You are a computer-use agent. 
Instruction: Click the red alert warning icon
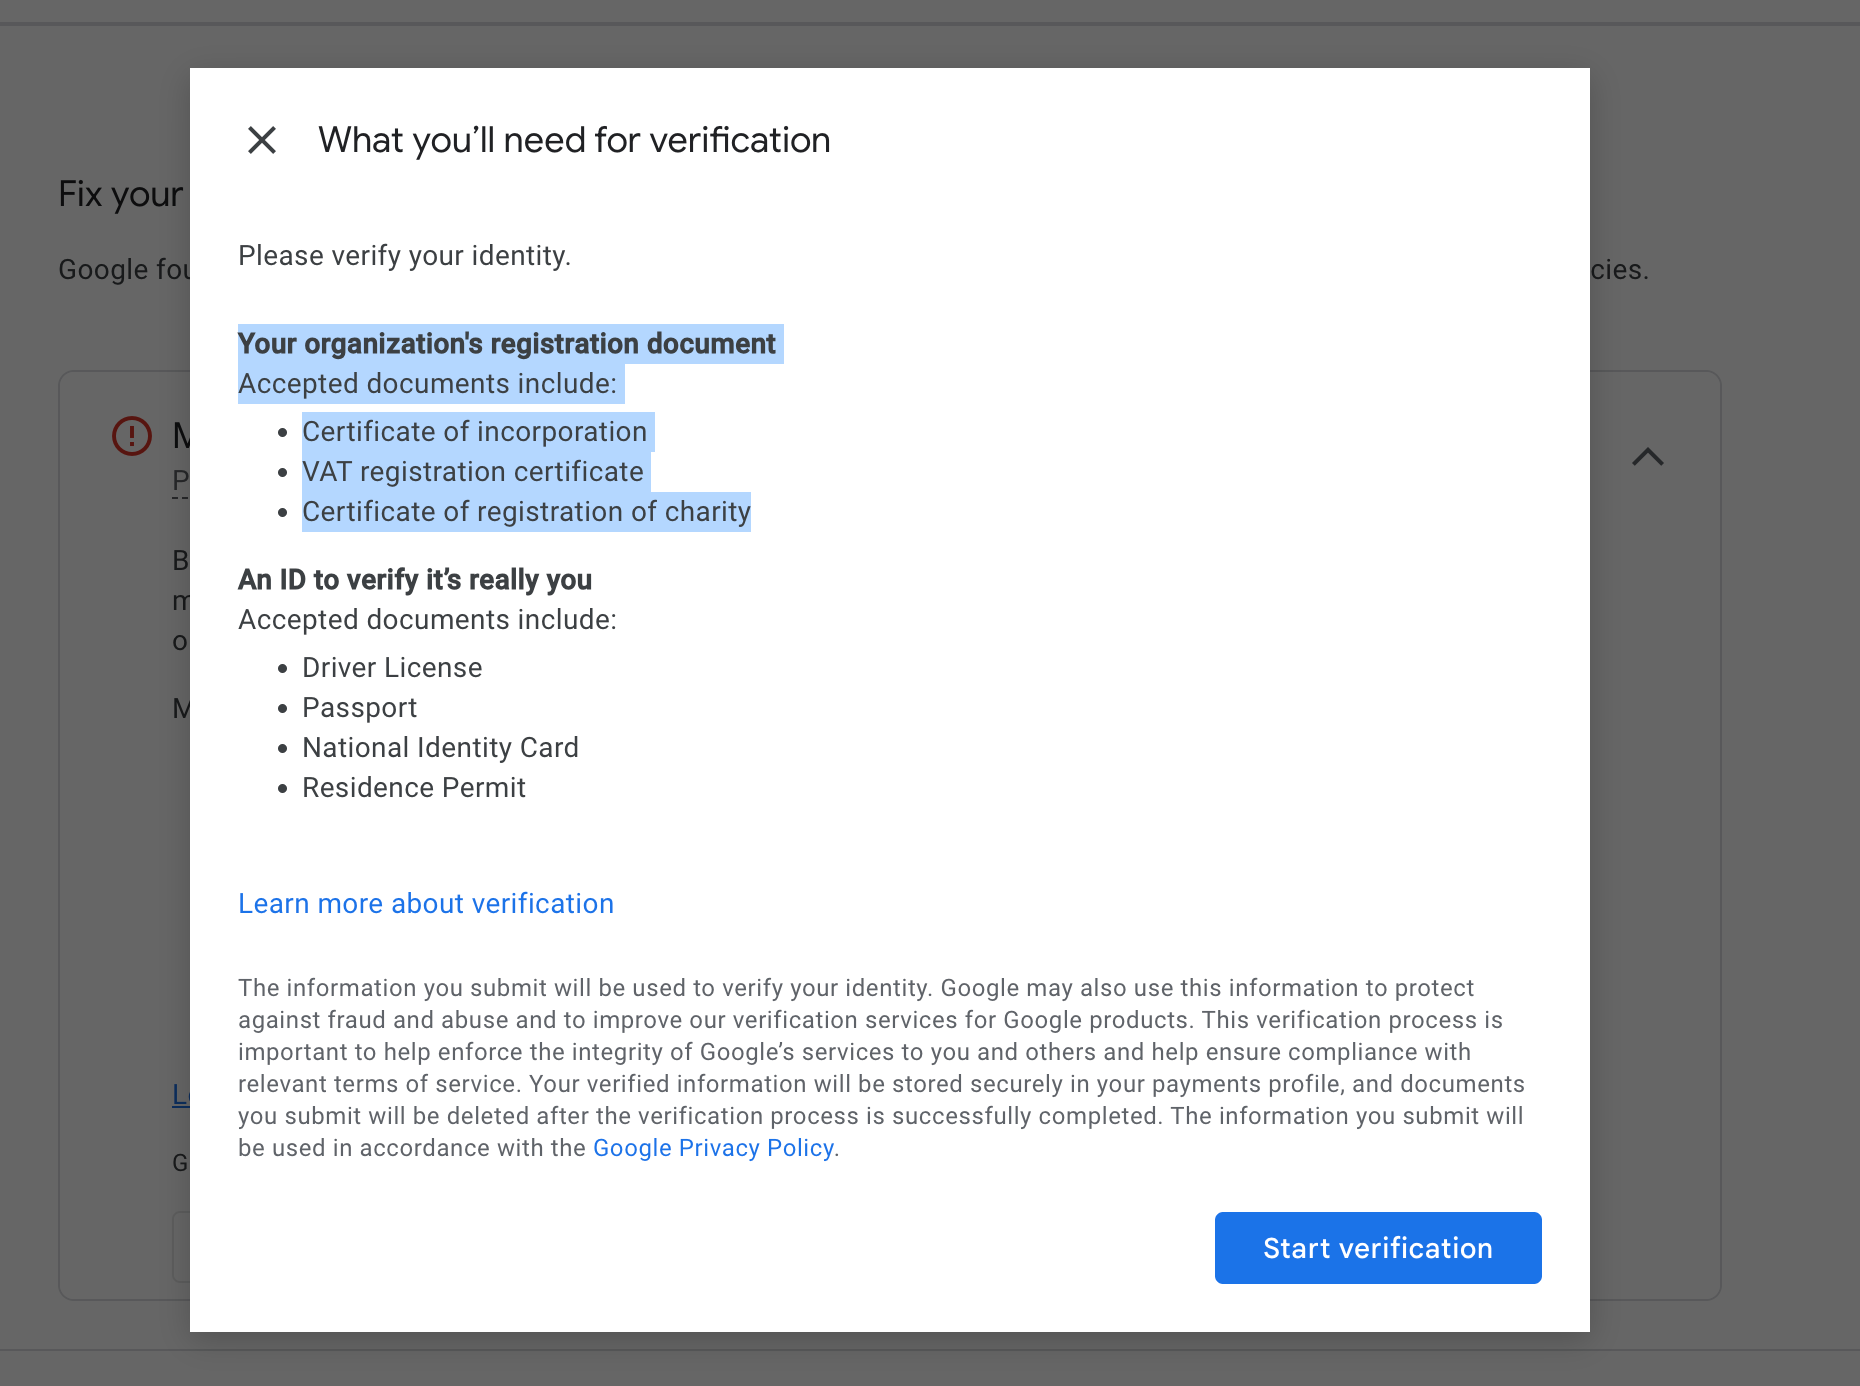point(132,436)
